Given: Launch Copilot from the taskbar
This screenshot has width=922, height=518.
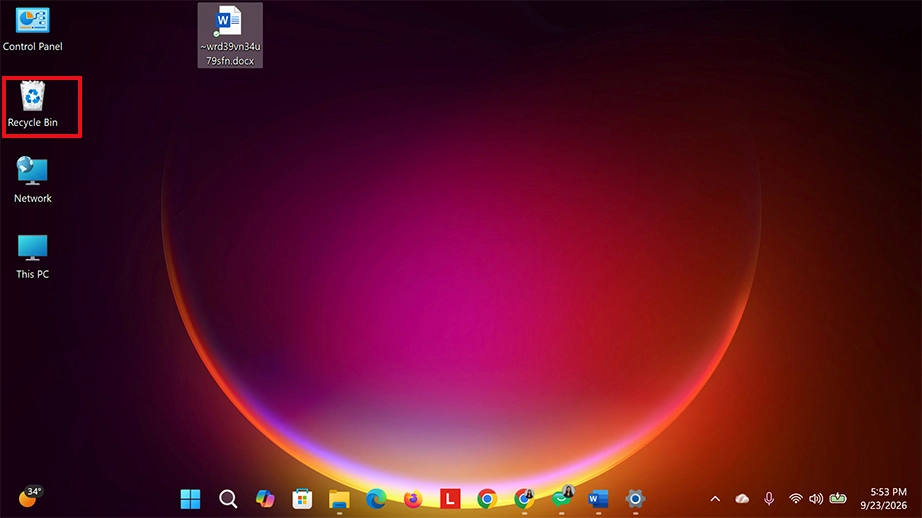Looking at the screenshot, I should coord(265,499).
